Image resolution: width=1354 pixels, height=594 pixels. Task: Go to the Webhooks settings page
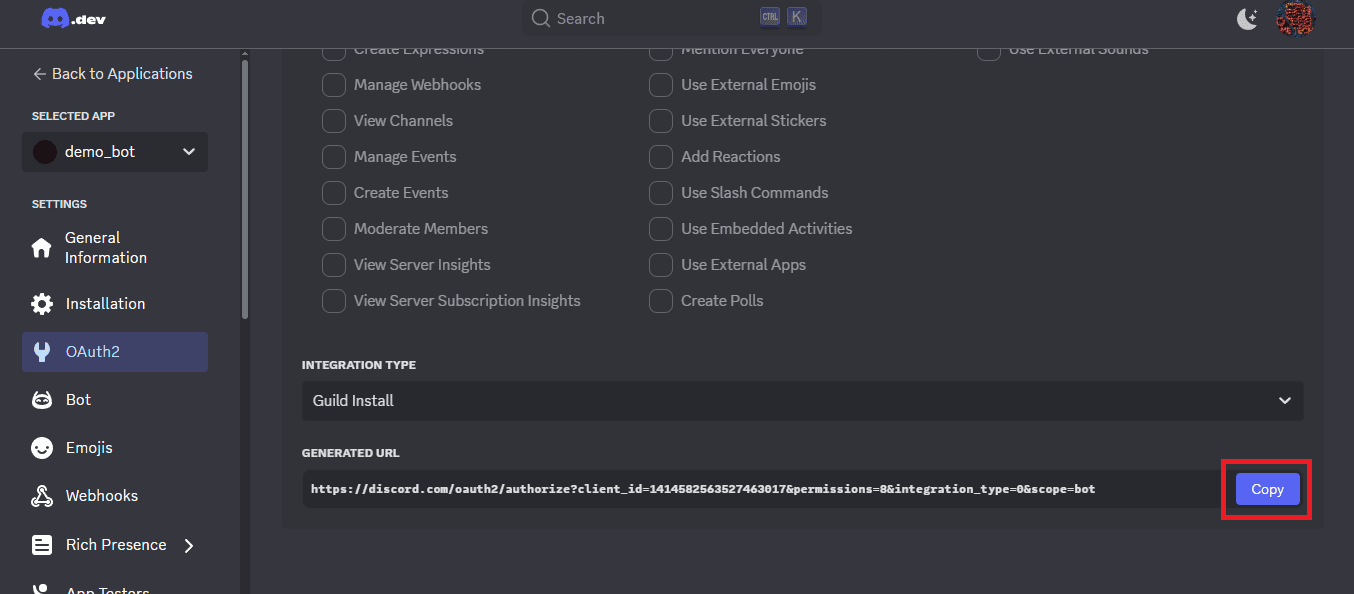(115, 496)
